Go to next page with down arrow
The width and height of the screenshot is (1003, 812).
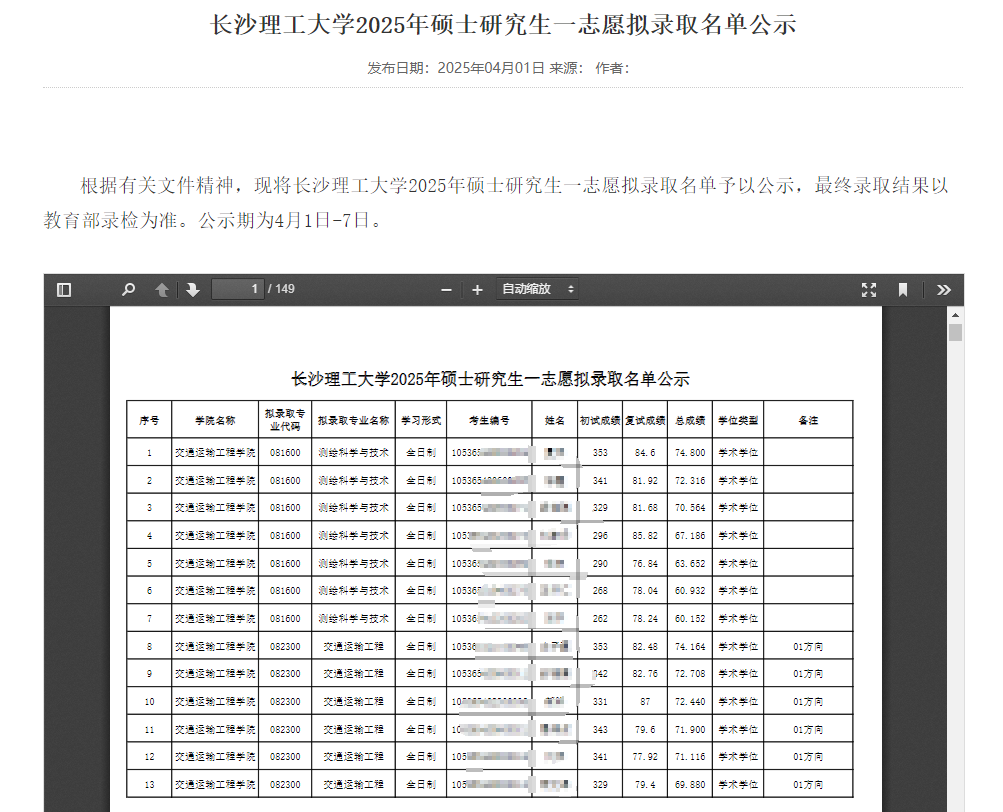coord(193,290)
